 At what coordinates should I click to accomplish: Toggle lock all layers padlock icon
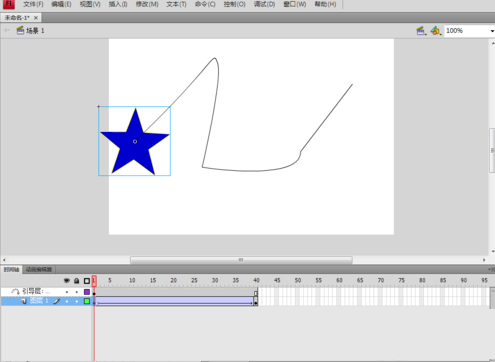pos(77,281)
